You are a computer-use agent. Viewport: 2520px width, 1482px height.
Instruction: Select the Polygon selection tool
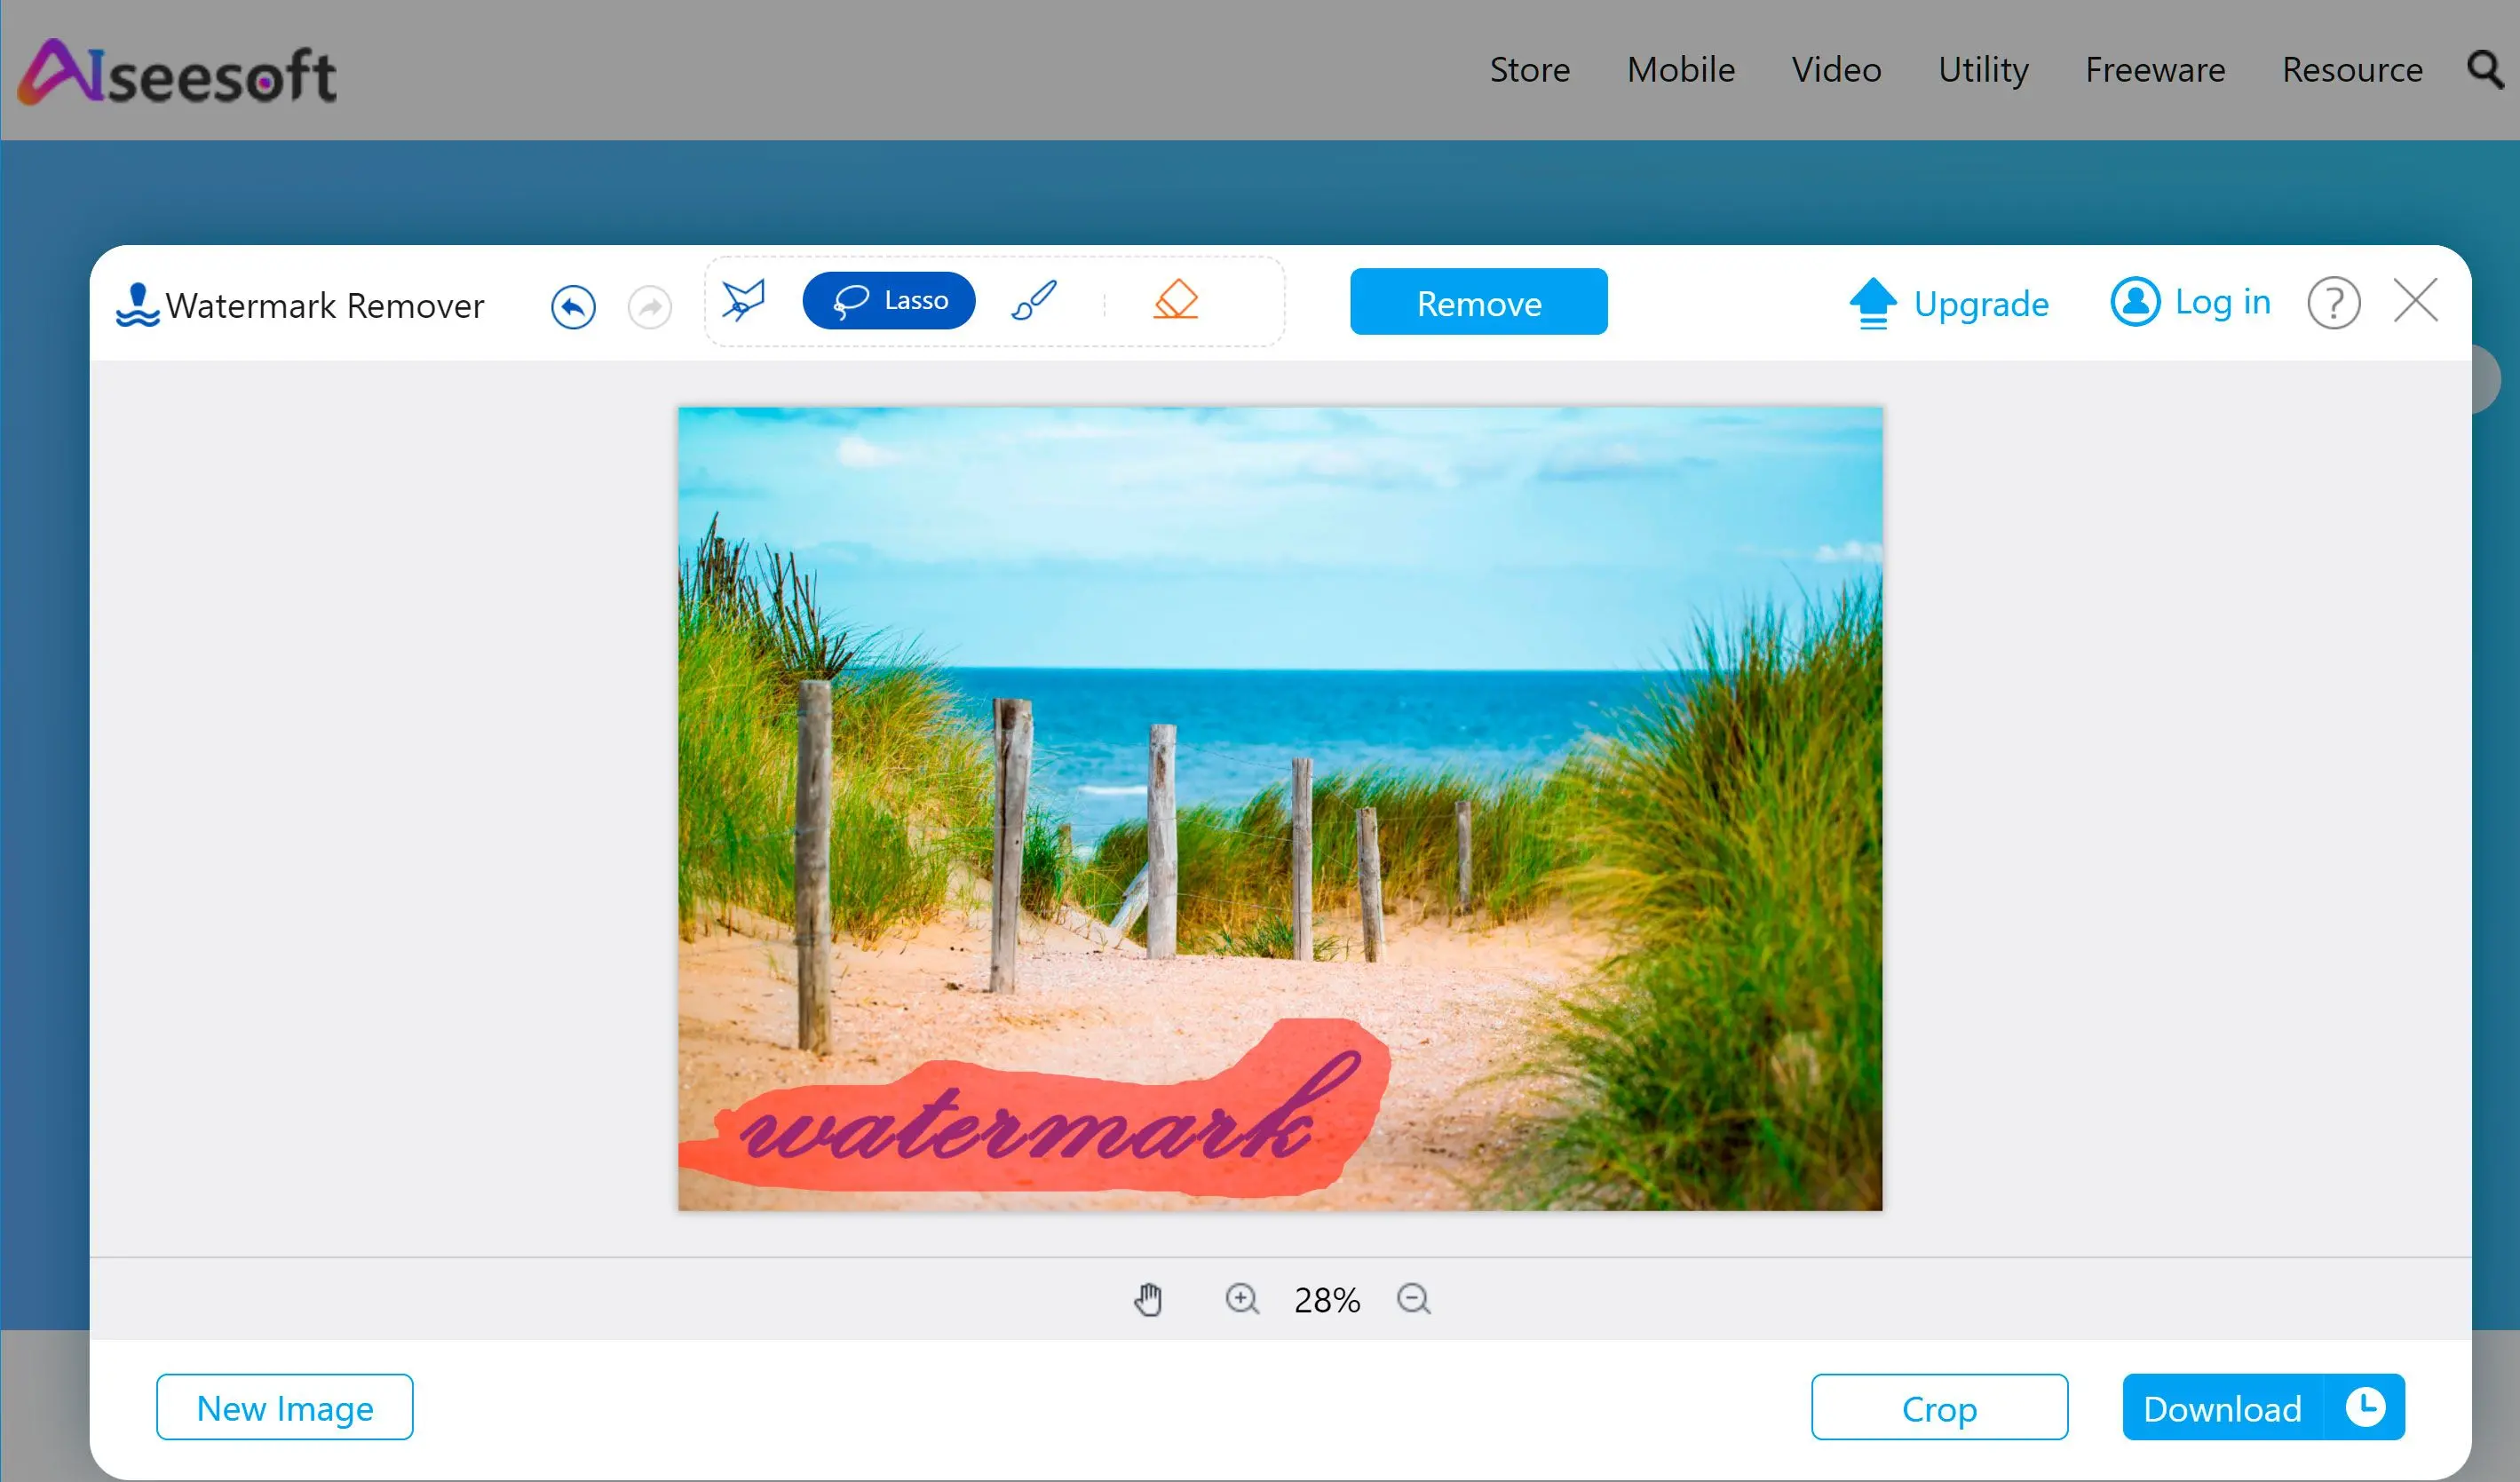point(742,300)
